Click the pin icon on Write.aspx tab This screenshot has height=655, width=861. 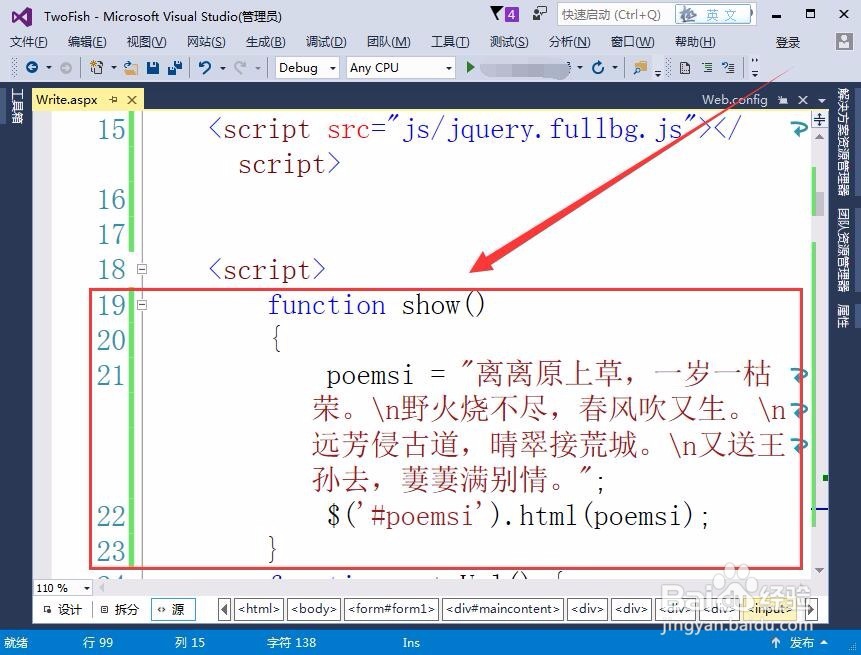click(x=114, y=99)
